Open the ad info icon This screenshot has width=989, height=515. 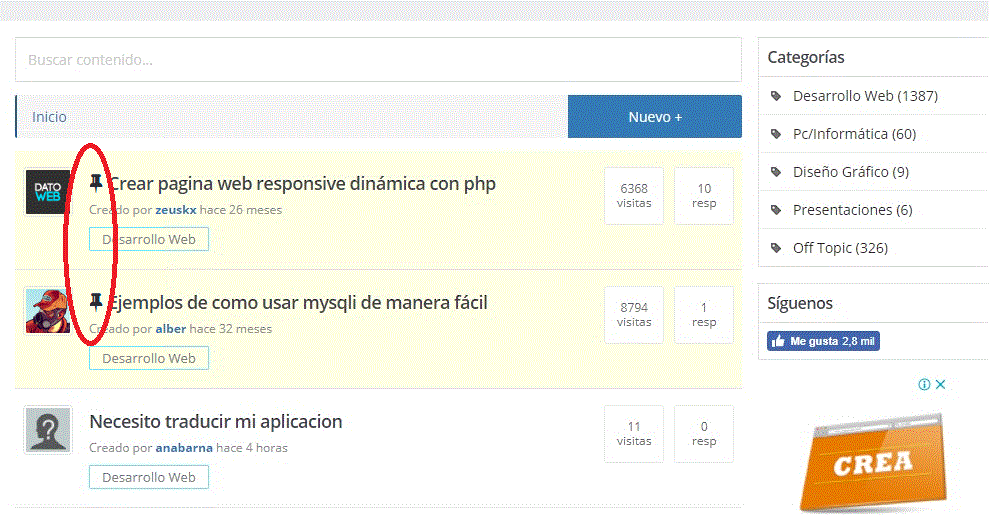925,384
